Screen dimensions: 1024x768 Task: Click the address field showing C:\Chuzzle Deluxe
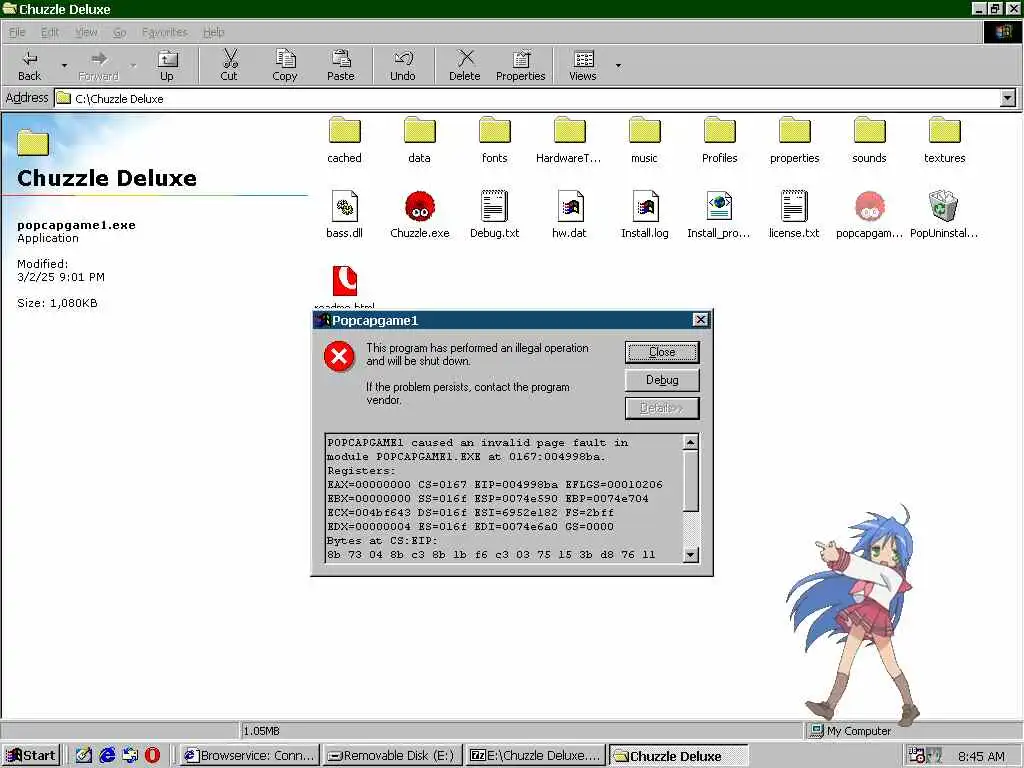point(528,99)
